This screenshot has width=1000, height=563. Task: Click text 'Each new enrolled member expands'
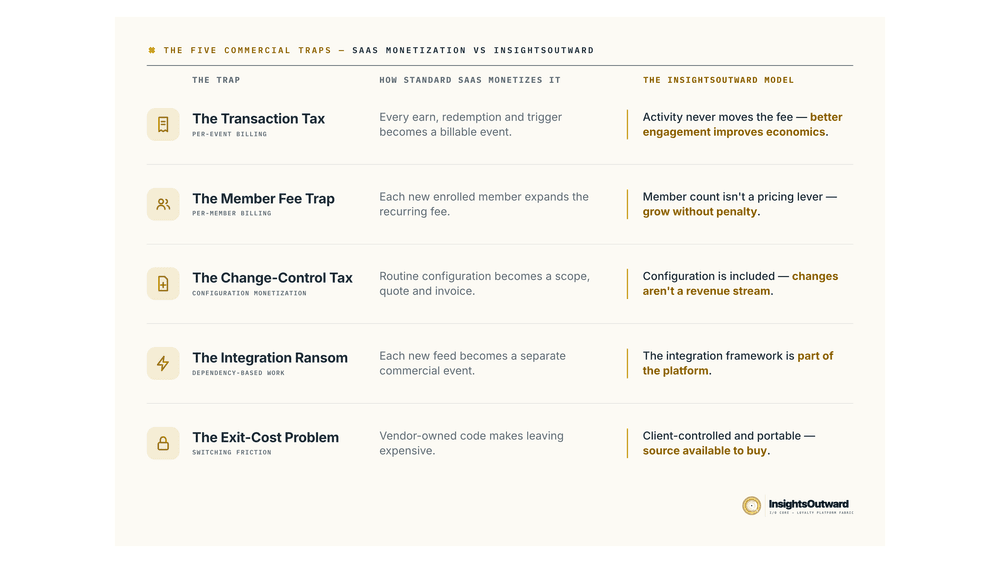[475, 197]
